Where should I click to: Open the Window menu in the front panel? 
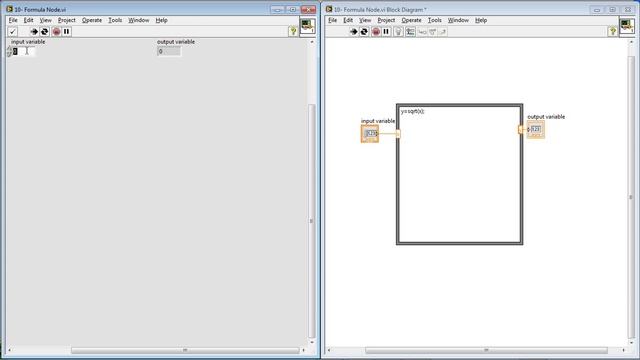(139, 20)
